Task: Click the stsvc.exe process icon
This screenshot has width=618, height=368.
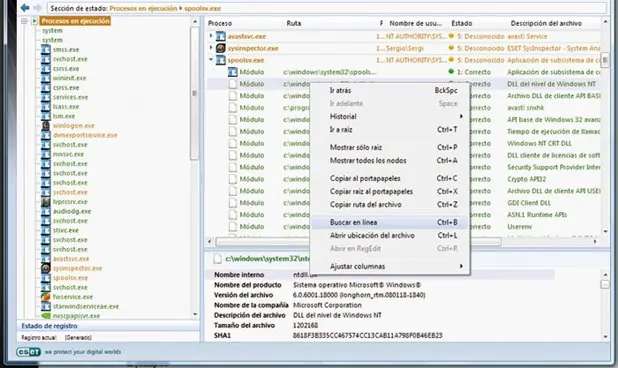Action: coord(46,230)
